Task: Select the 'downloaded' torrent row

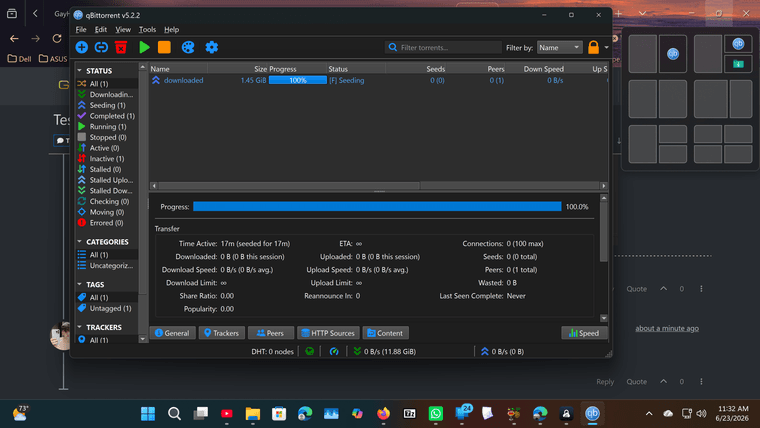Action: point(378,80)
